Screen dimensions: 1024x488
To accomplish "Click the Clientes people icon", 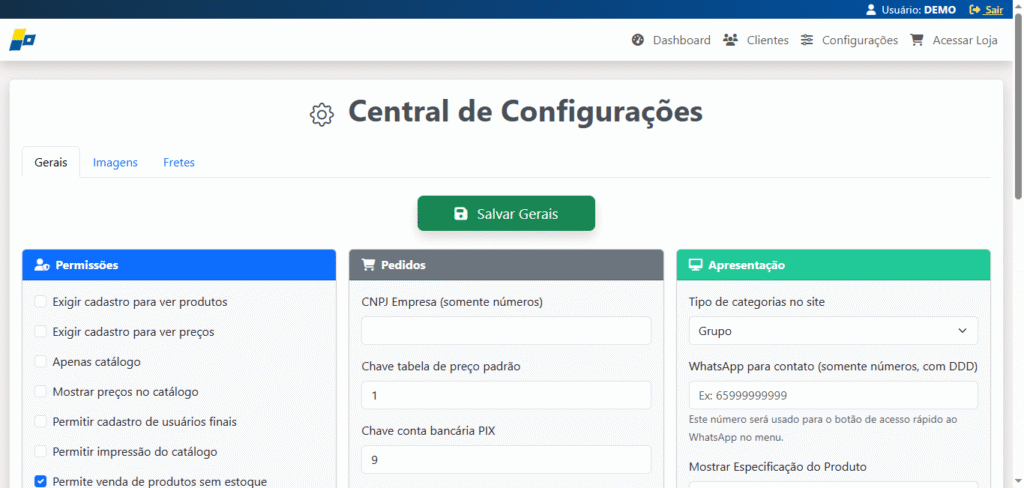I will click(730, 40).
